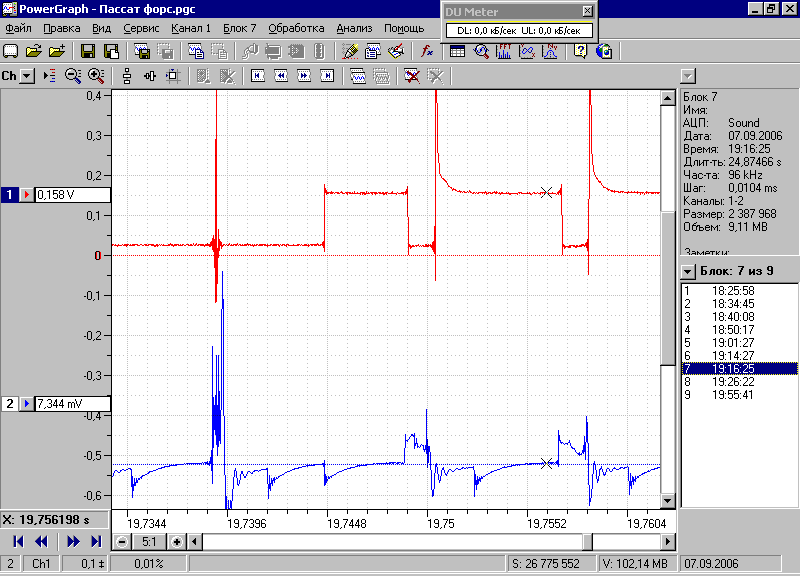Click the globe web icon
This screenshot has width=800, height=576.
point(604,51)
